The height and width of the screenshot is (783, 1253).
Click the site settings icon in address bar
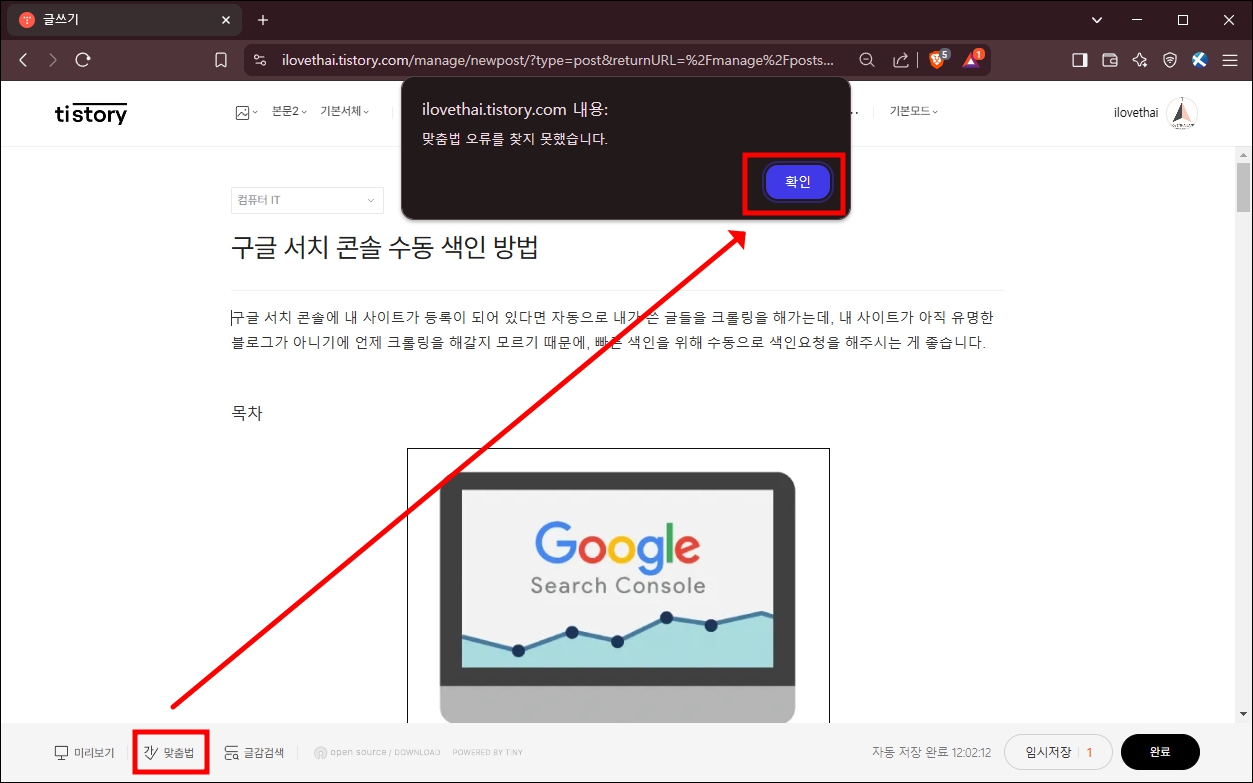[x=260, y=60]
